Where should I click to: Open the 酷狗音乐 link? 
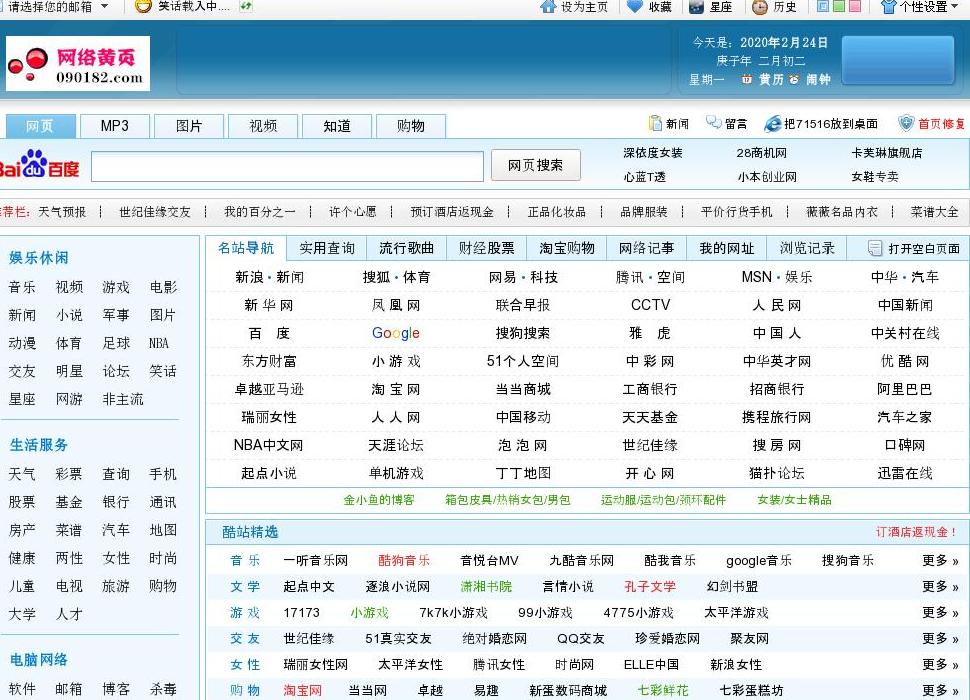coord(404,560)
